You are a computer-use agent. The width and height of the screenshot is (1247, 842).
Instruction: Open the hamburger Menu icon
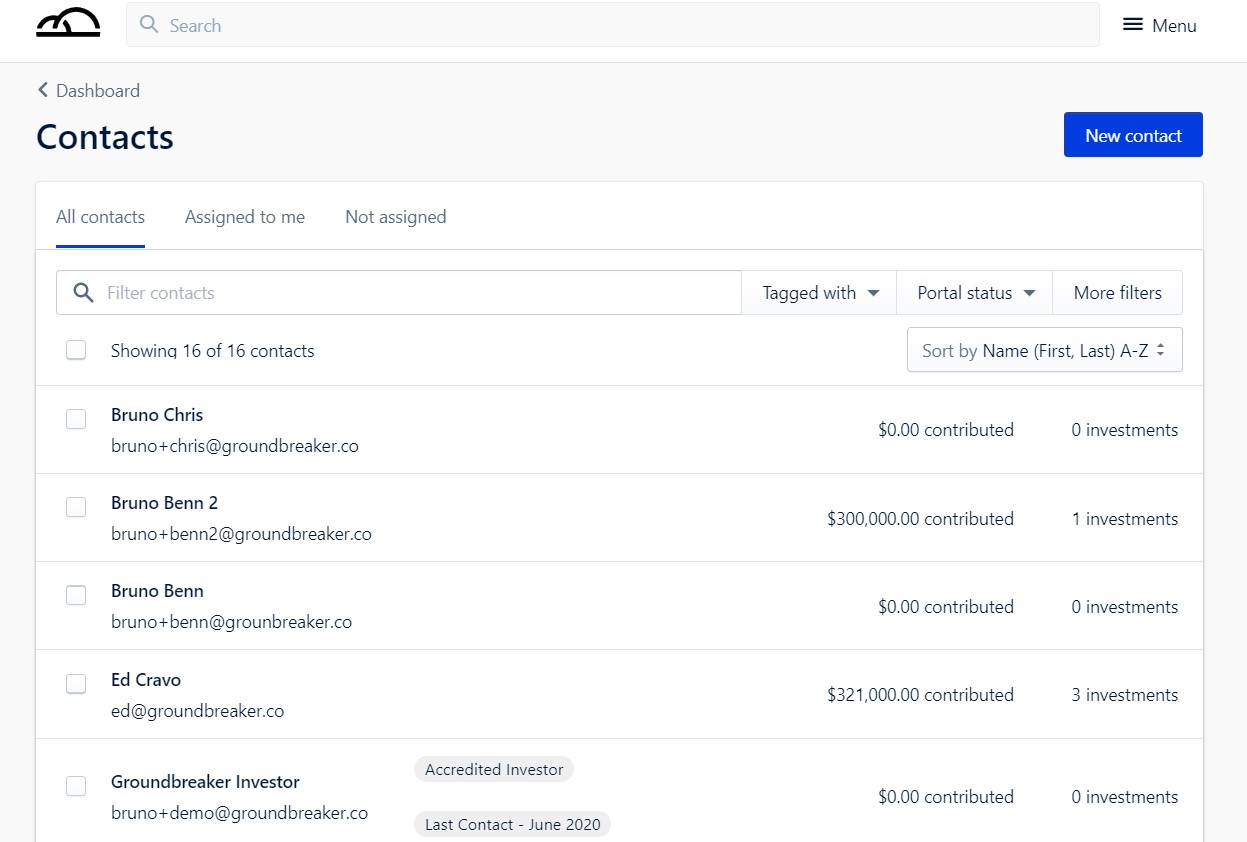click(1131, 24)
